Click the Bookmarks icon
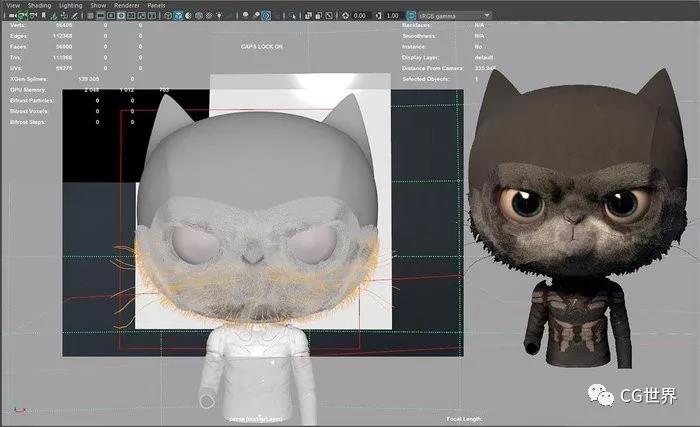Screen dimensions: 700x427 click(43, 16)
